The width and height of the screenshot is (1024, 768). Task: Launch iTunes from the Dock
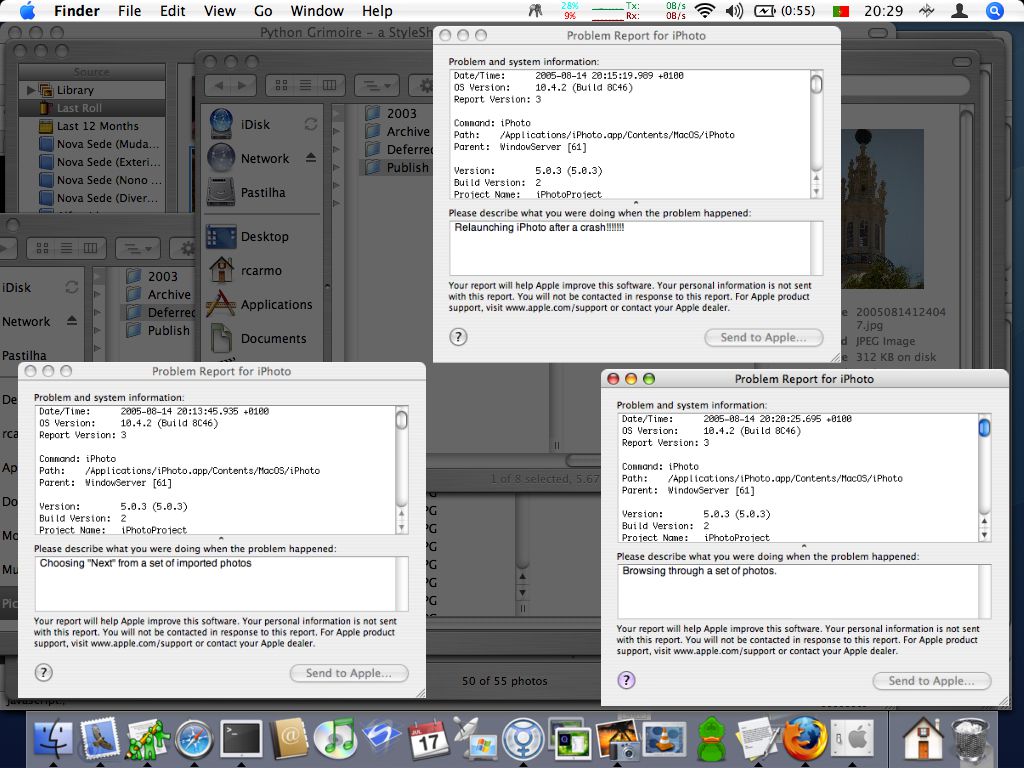click(x=335, y=740)
